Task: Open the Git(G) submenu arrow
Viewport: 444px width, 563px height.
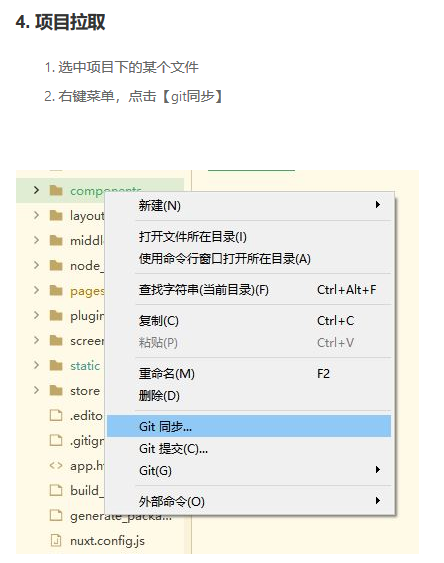Action: (x=378, y=470)
